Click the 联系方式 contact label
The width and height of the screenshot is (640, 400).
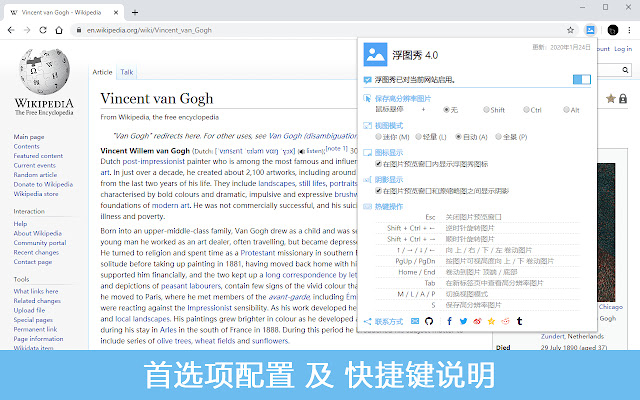tap(389, 322)
